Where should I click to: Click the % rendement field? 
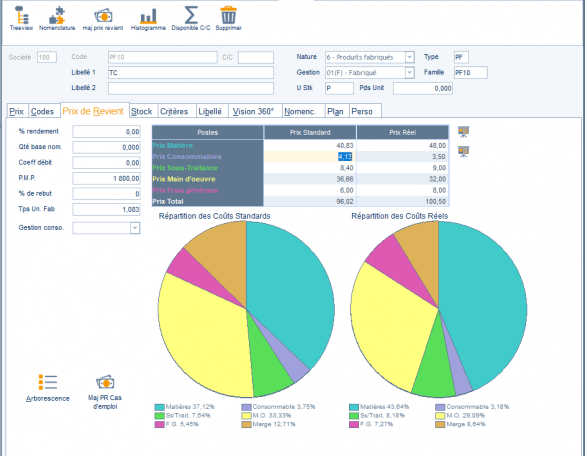(106, 131)
